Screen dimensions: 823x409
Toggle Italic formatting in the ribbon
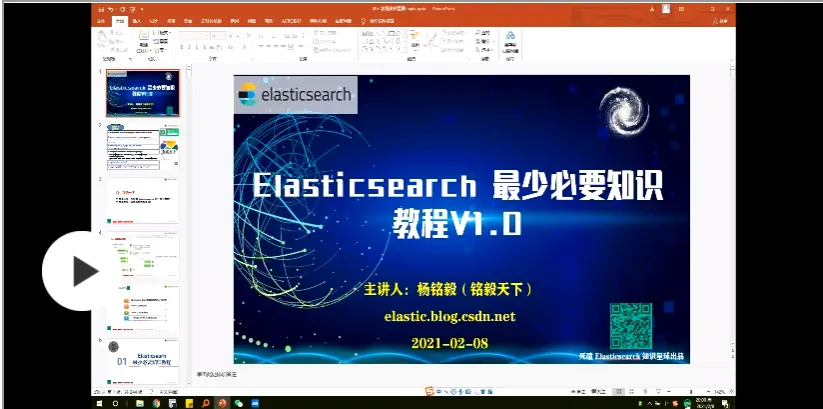(189, 47)
